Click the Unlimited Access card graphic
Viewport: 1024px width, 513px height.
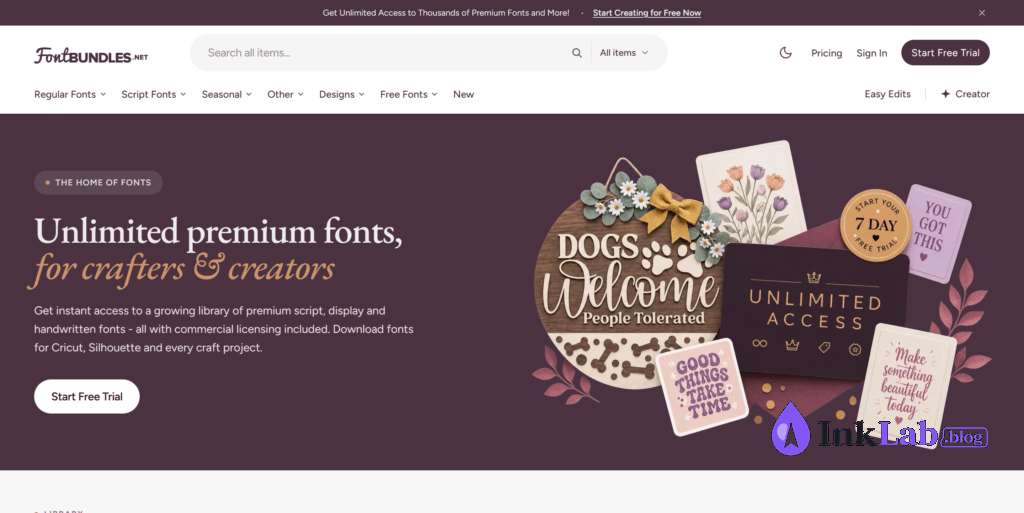(815, 311)
